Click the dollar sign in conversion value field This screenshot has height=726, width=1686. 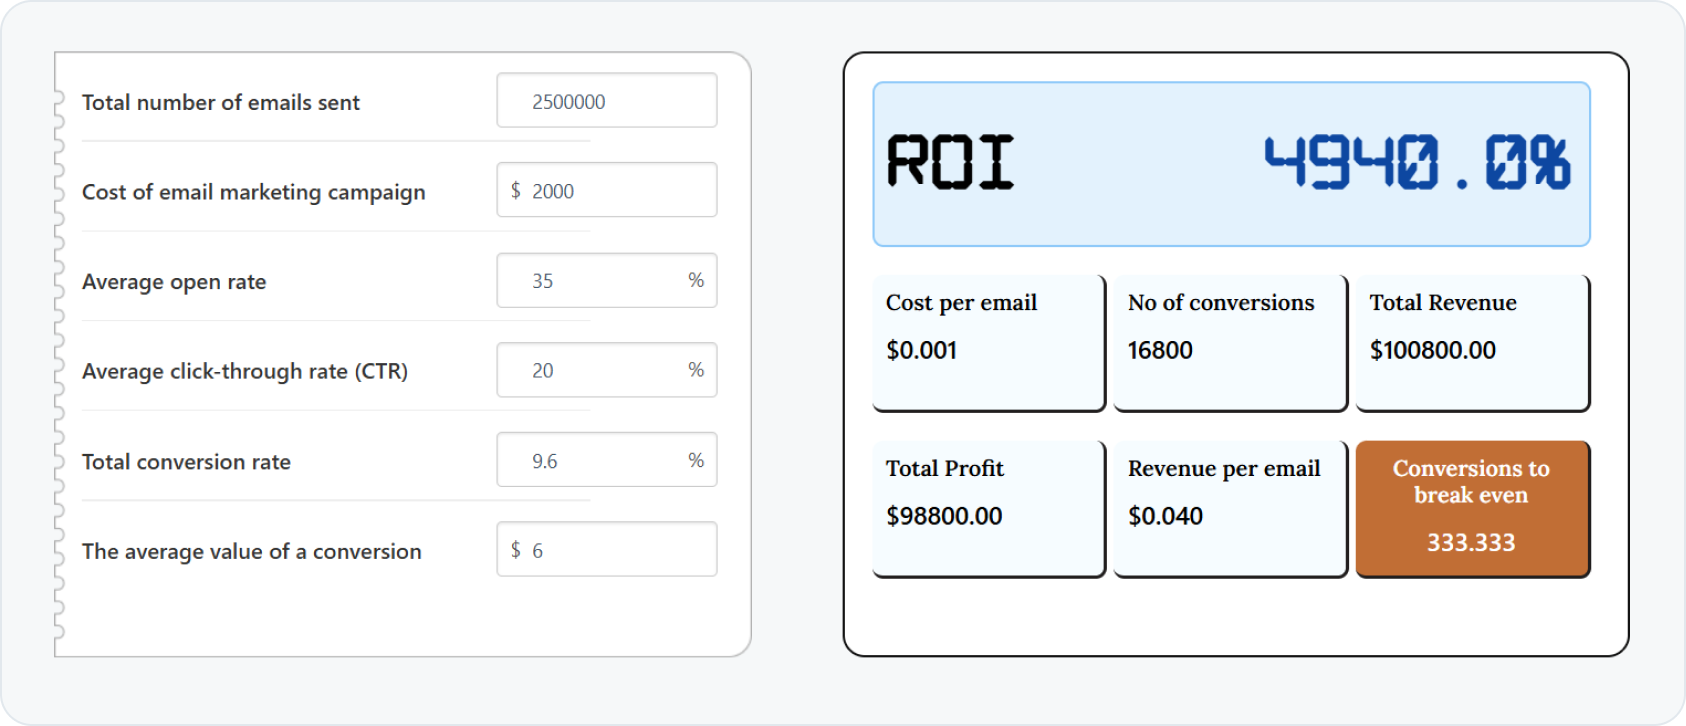[x=516, y=550]
